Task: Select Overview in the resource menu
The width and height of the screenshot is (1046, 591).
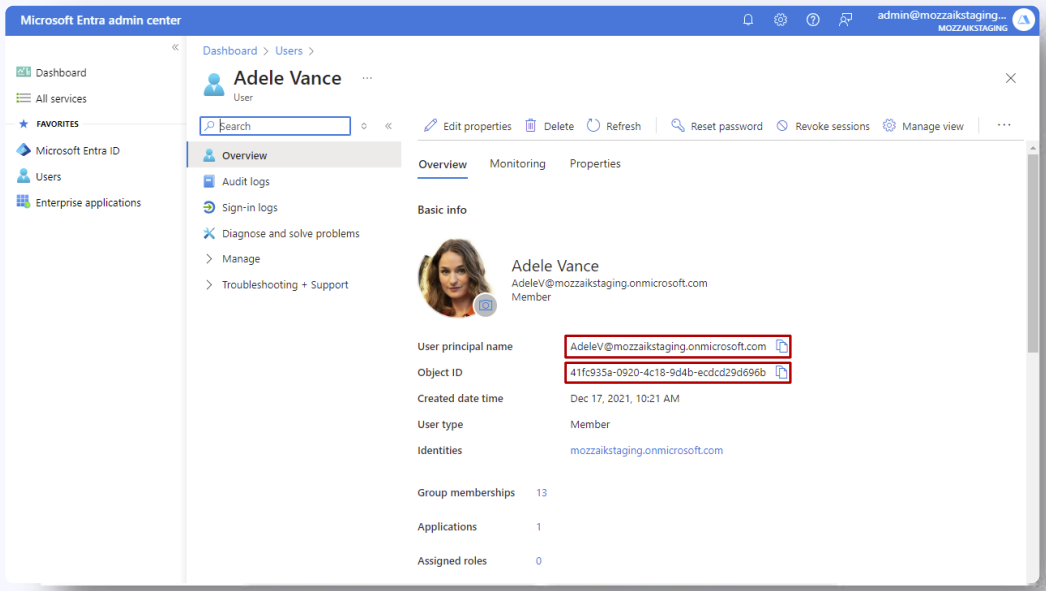Action: [294, 155]
